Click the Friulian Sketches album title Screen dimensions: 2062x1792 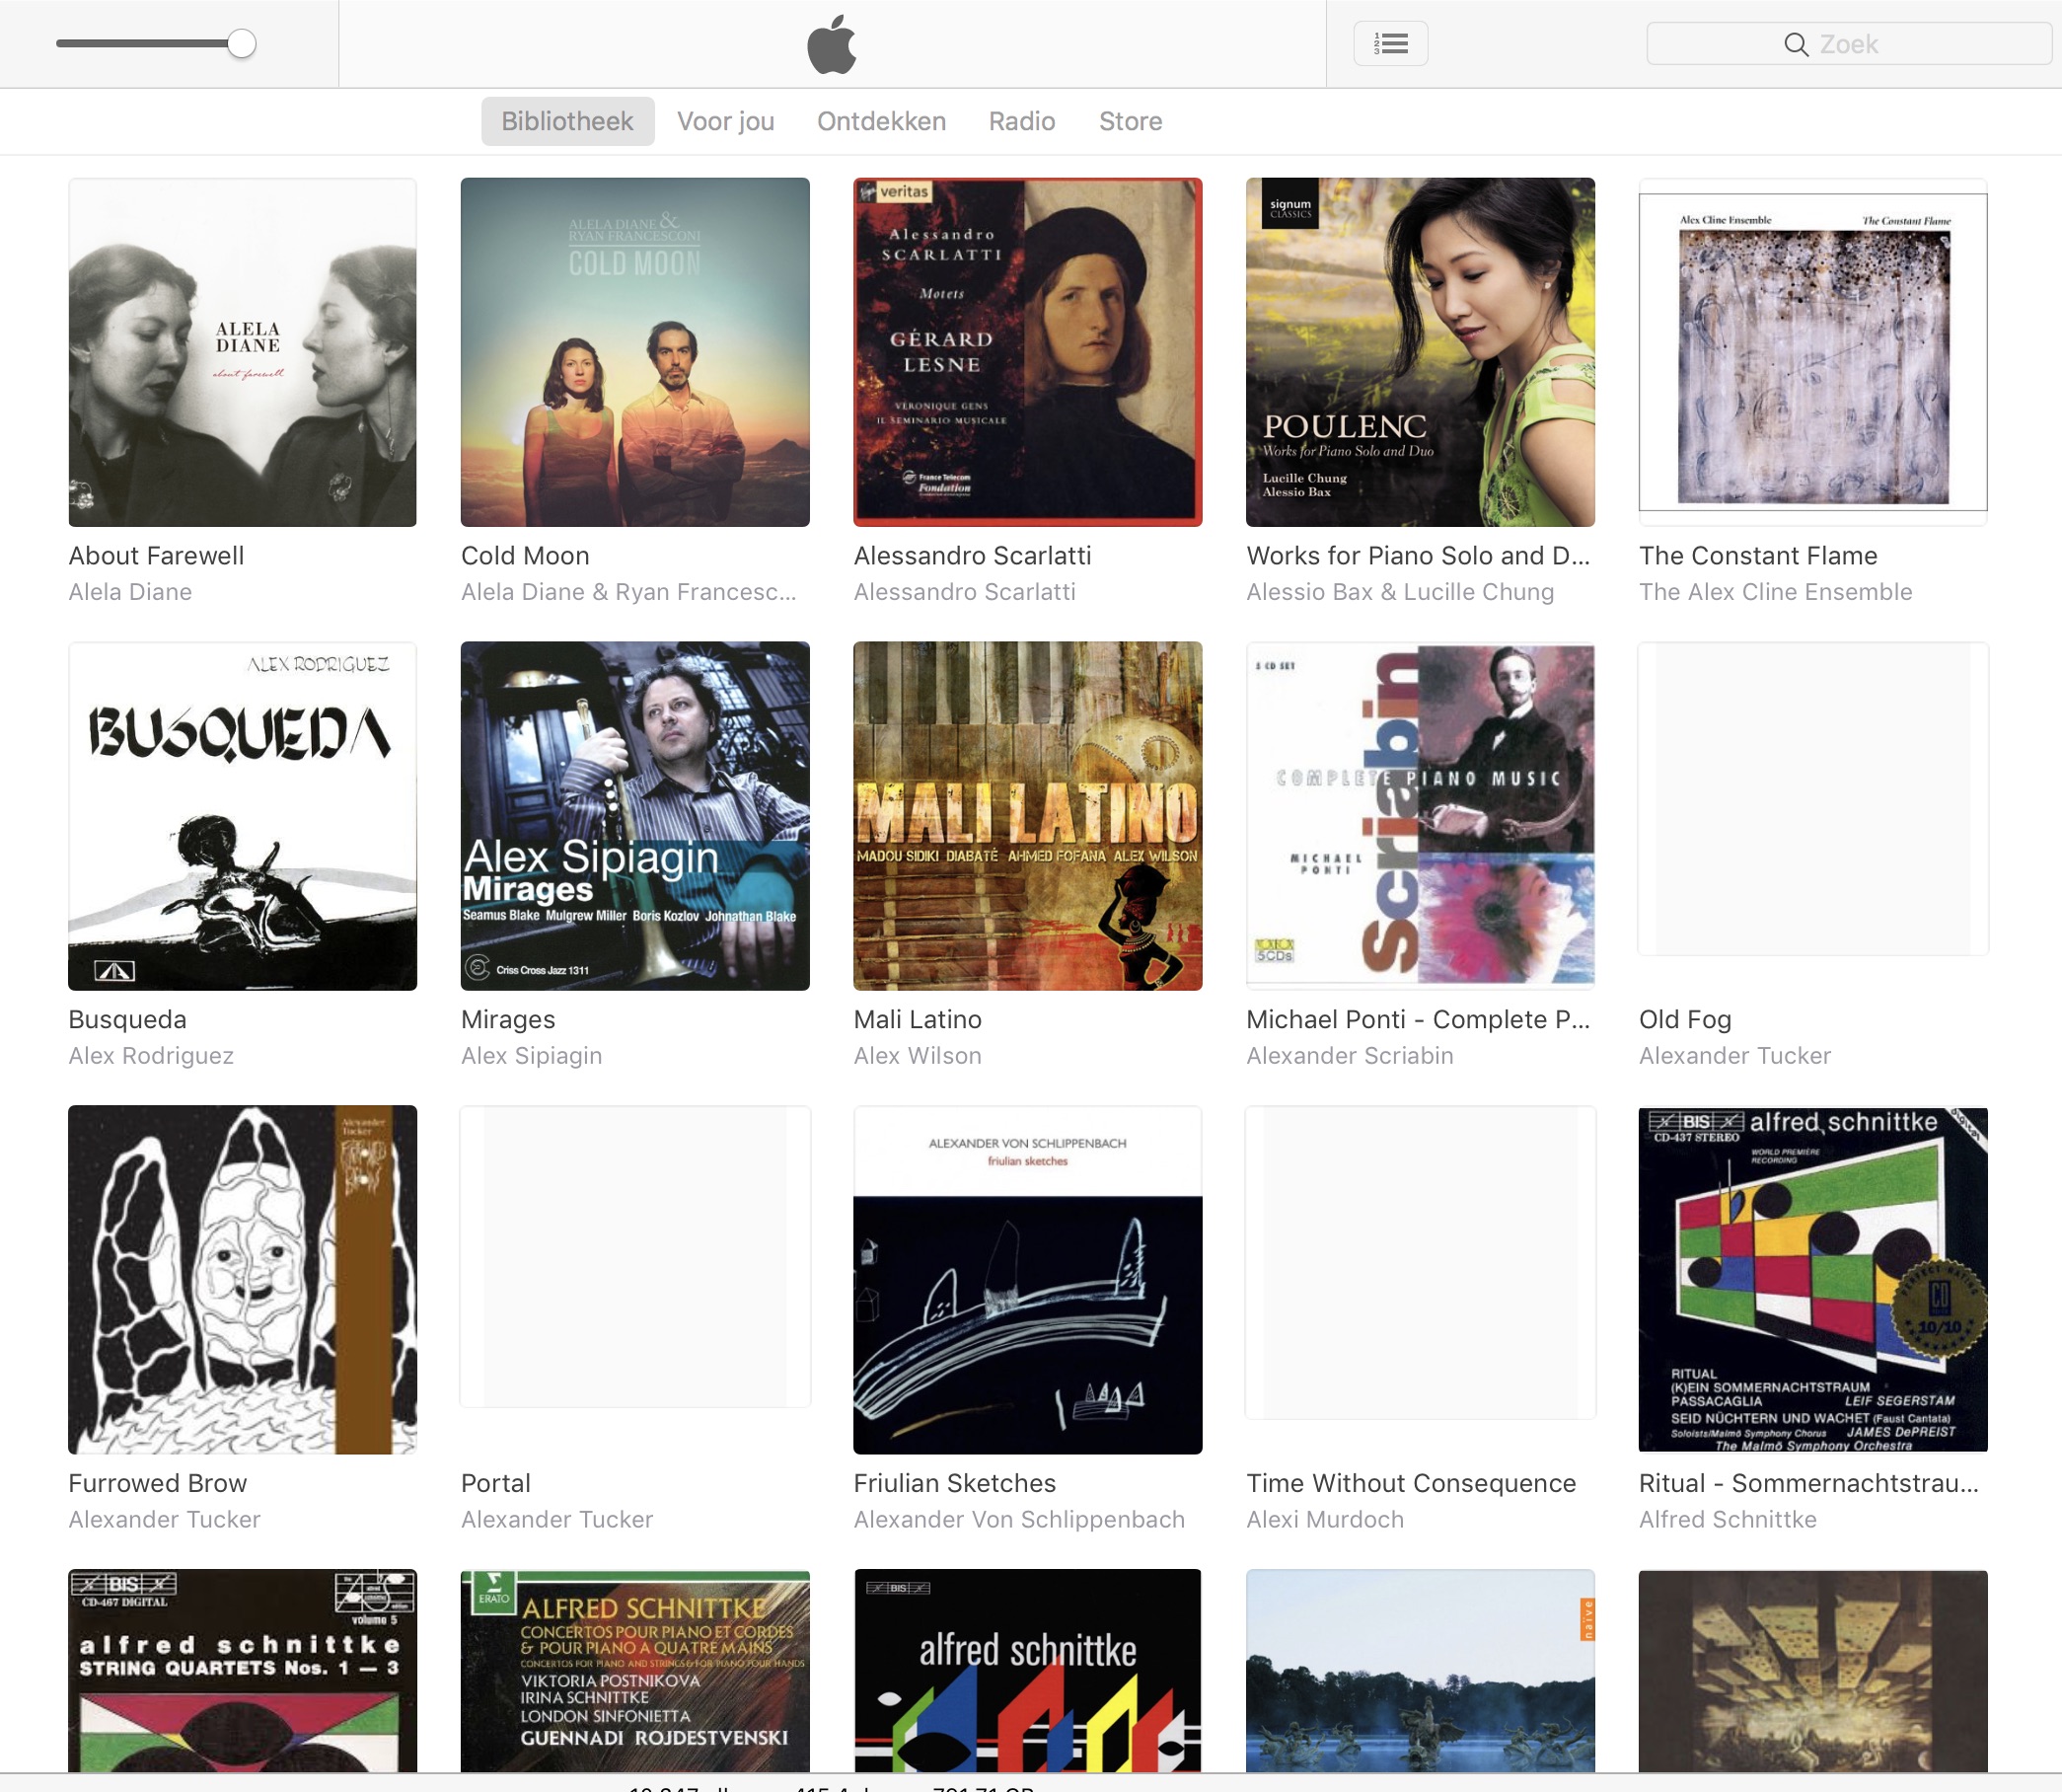[x=954, y=1483]
